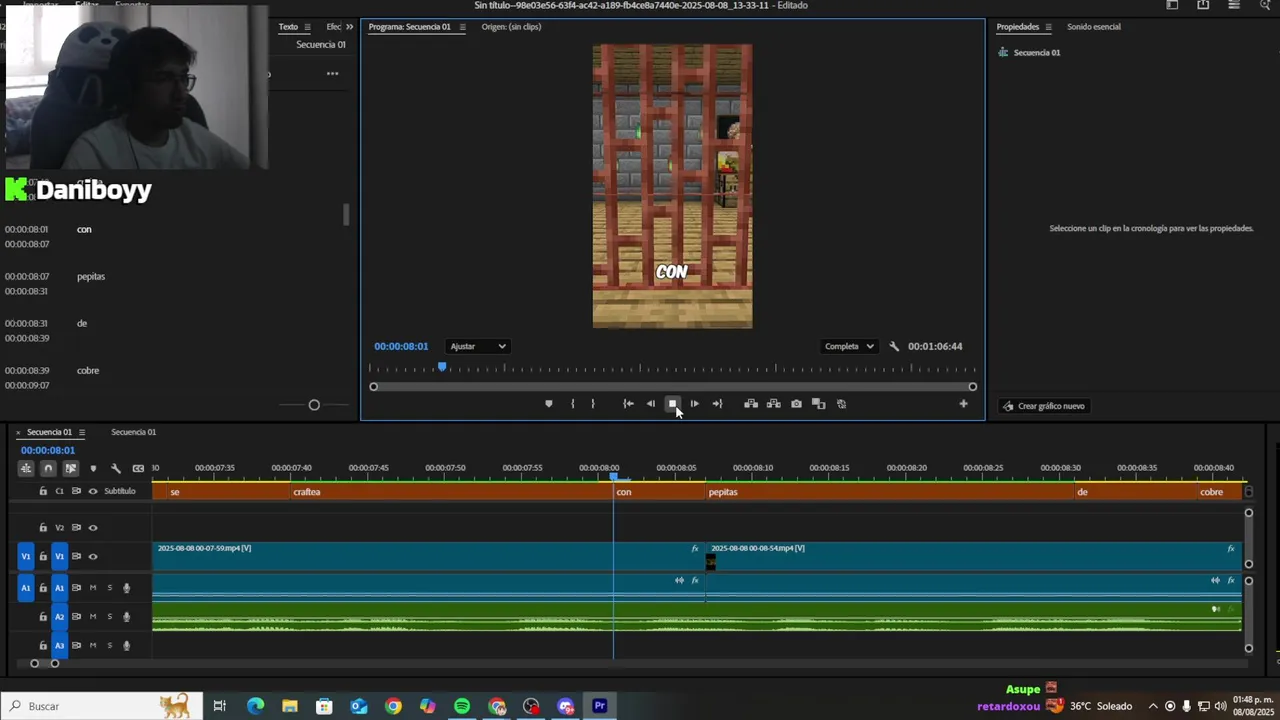Toggle linked selection in the timeline
This screenshot has height=720, width=1280.
pyautogui.click(x=70, y=468)
